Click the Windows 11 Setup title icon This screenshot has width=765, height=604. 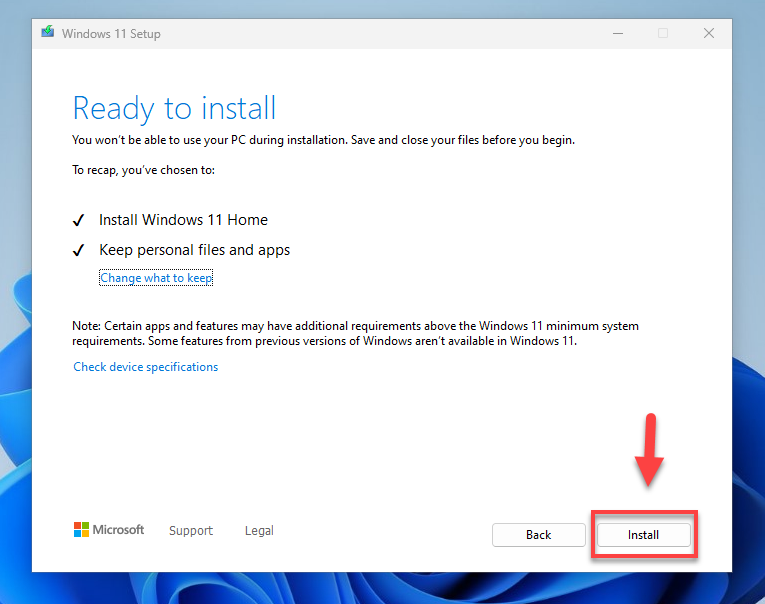click(47, 32)
